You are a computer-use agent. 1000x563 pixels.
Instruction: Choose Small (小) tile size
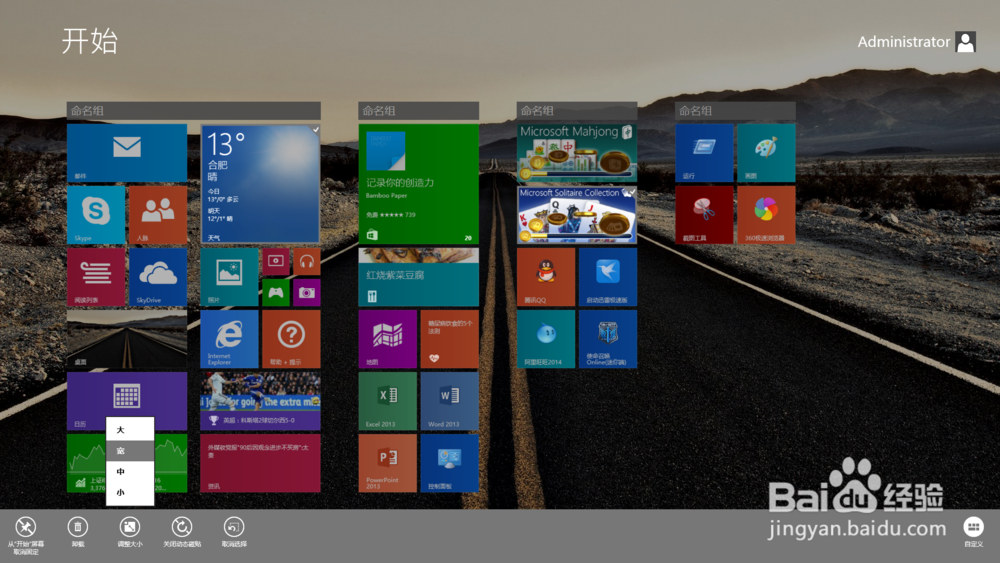pyautogui.click(x=130, y=492)
